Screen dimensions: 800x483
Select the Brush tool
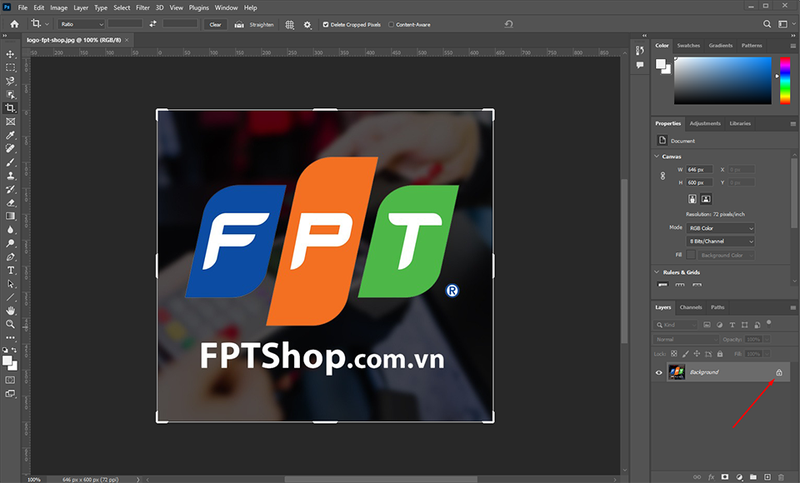[10, 162]
